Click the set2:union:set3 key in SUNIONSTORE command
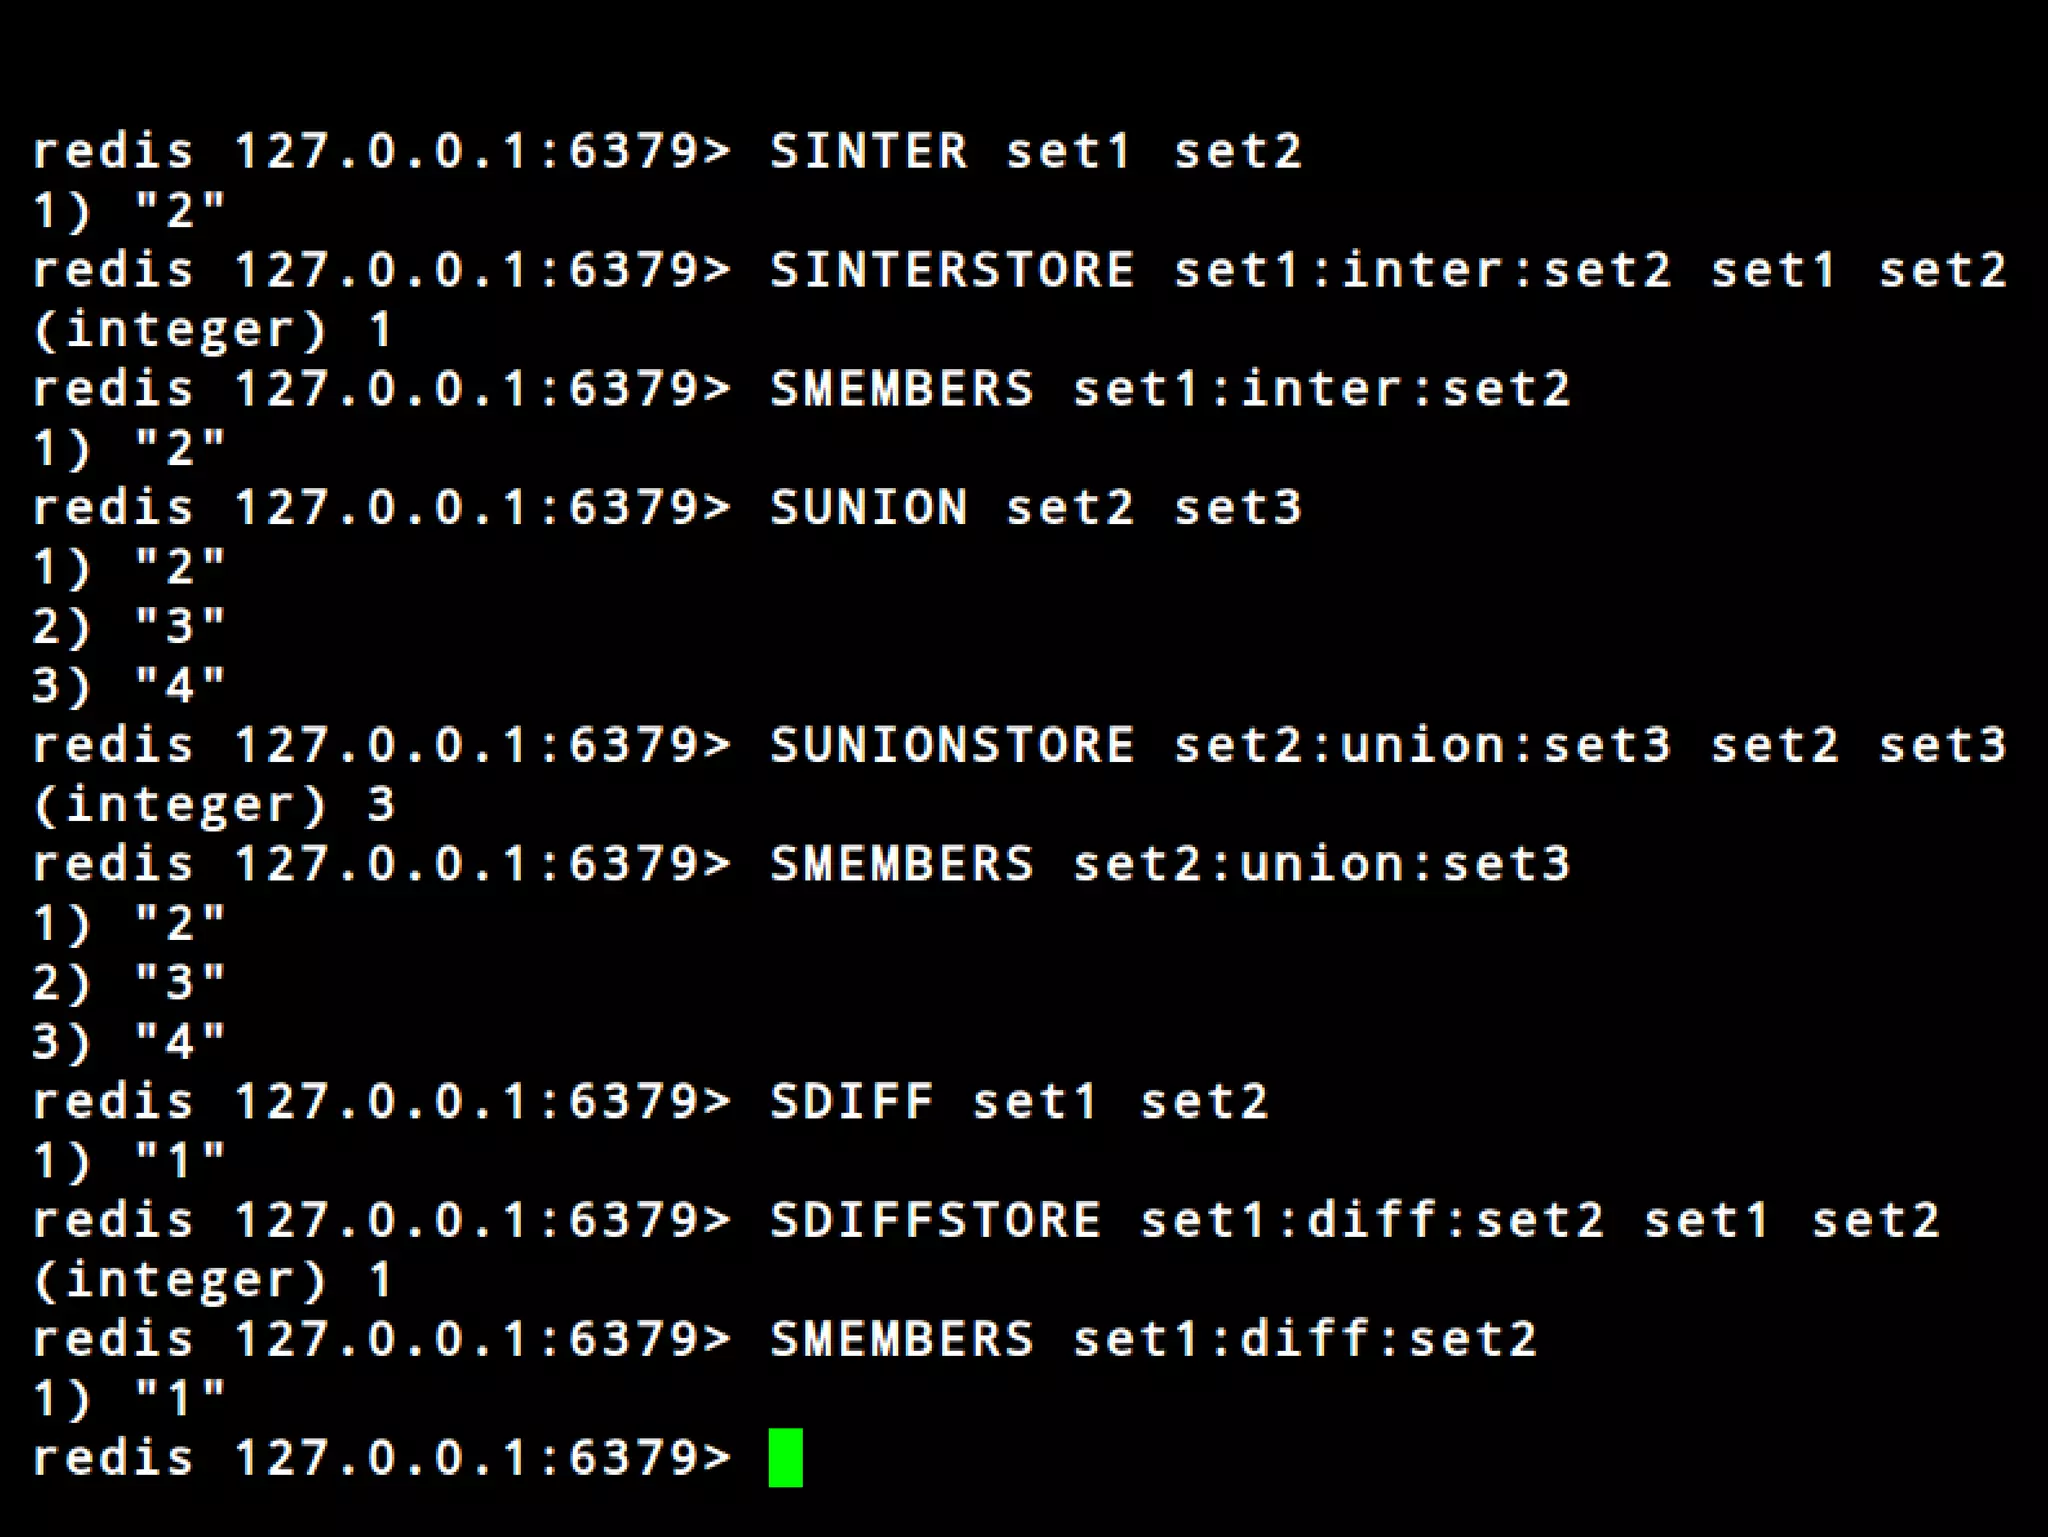The height and width of the screenshot is (1537, 2048). tap(1421, 745)
